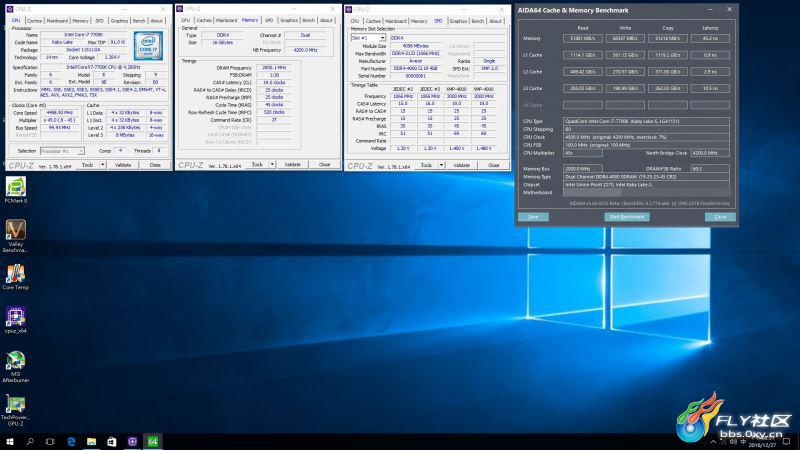Open the Windows Start menu

point(10,441)
